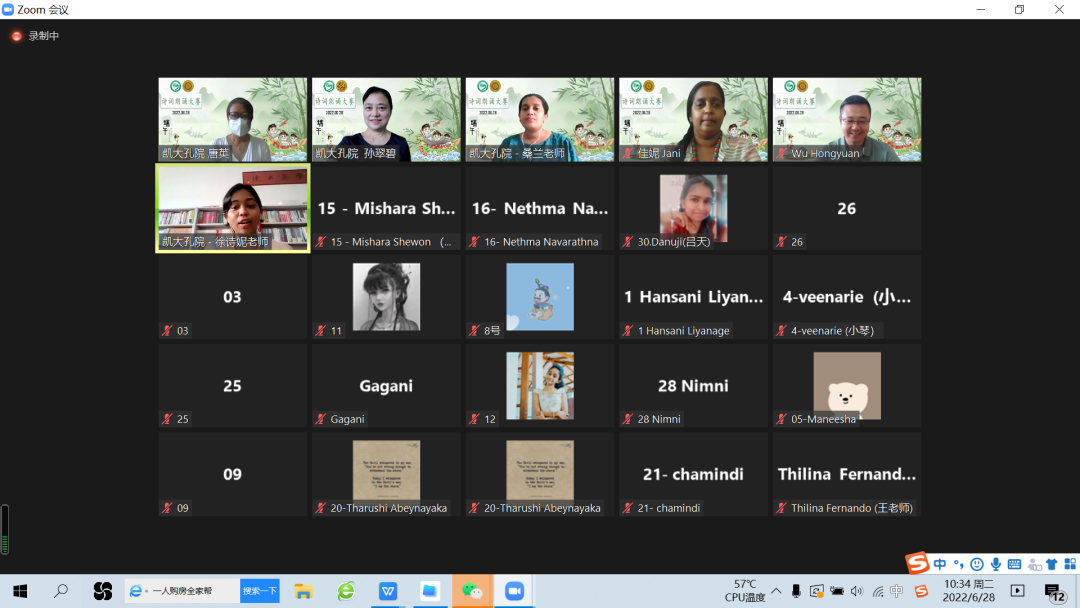Expand the hidden system tray icons chevron
This screenshot has width=1080, height=608.
tap(776, 591)
